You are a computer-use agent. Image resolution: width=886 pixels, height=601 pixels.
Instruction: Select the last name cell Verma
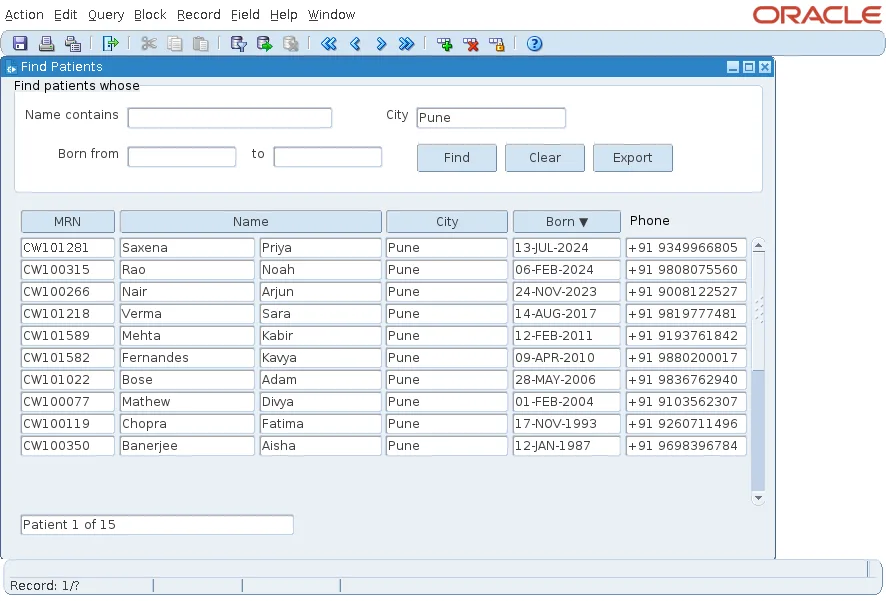coord(187,314)
